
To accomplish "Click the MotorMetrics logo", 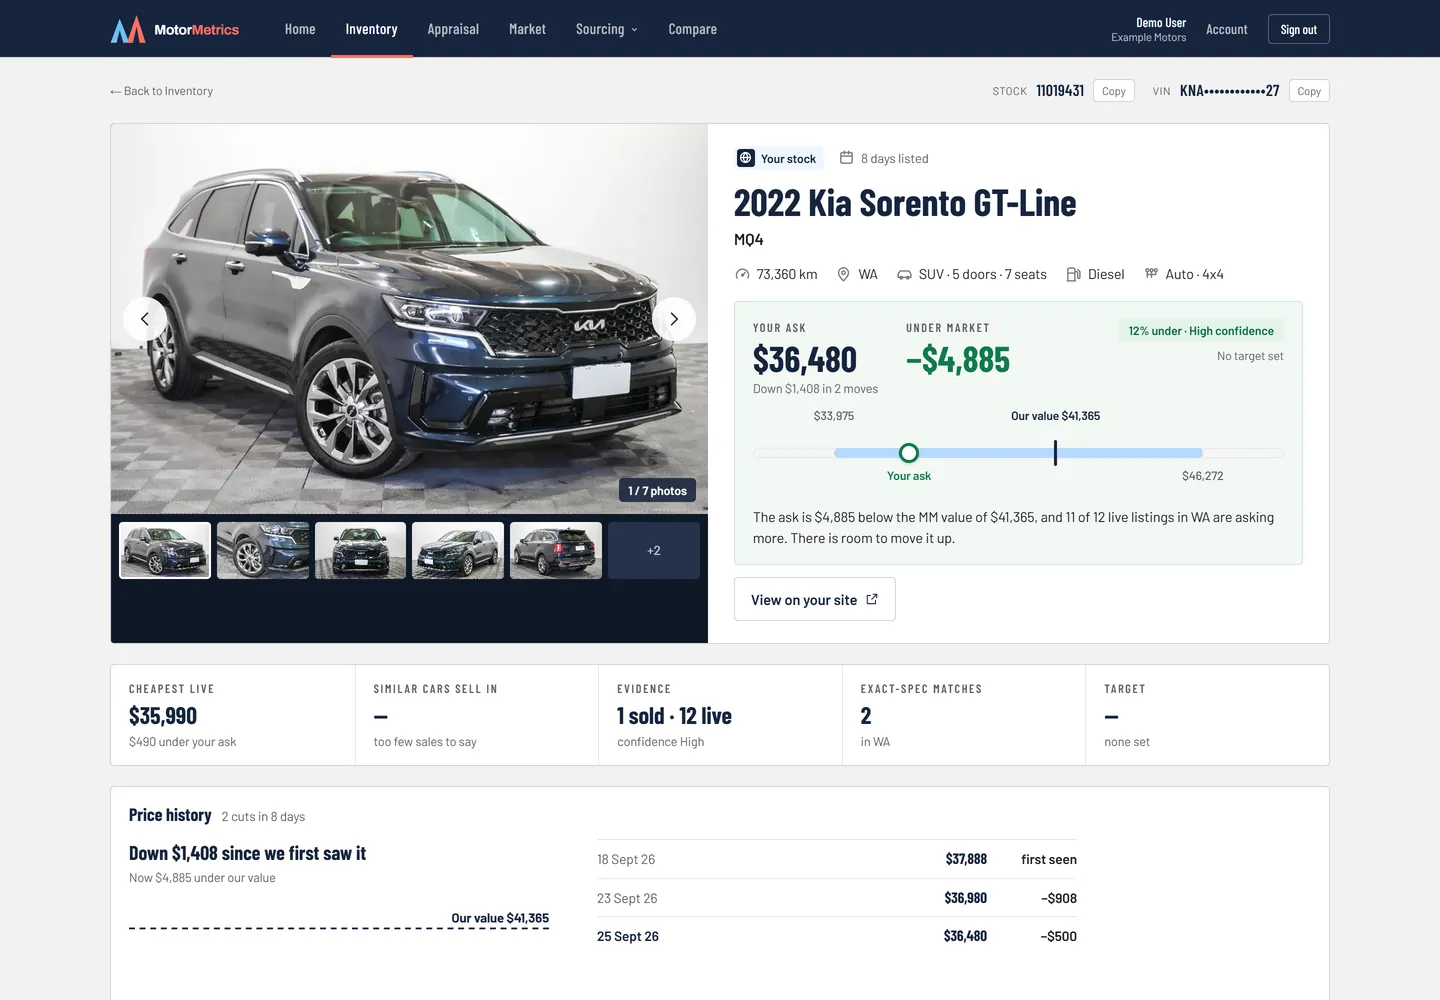I will tap(175, 29).
